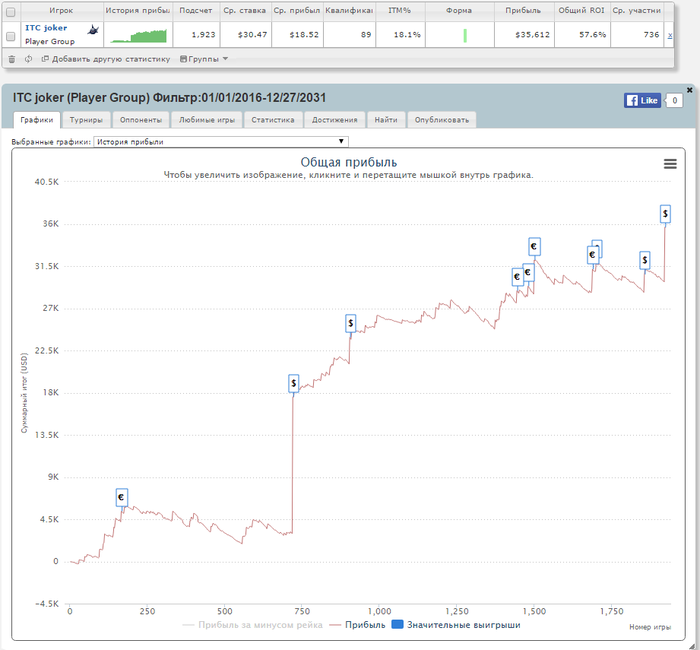Click the Facebook Like button

pos(642,100)
